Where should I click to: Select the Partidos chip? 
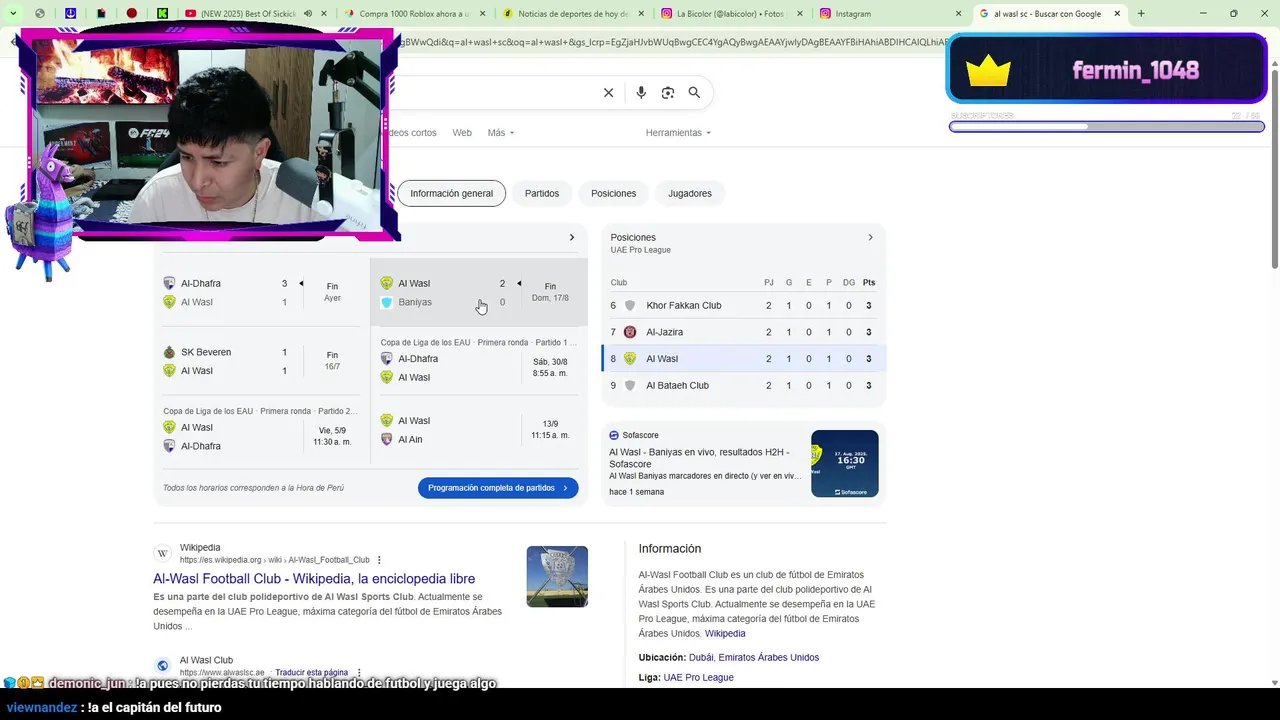coord(542,193)
